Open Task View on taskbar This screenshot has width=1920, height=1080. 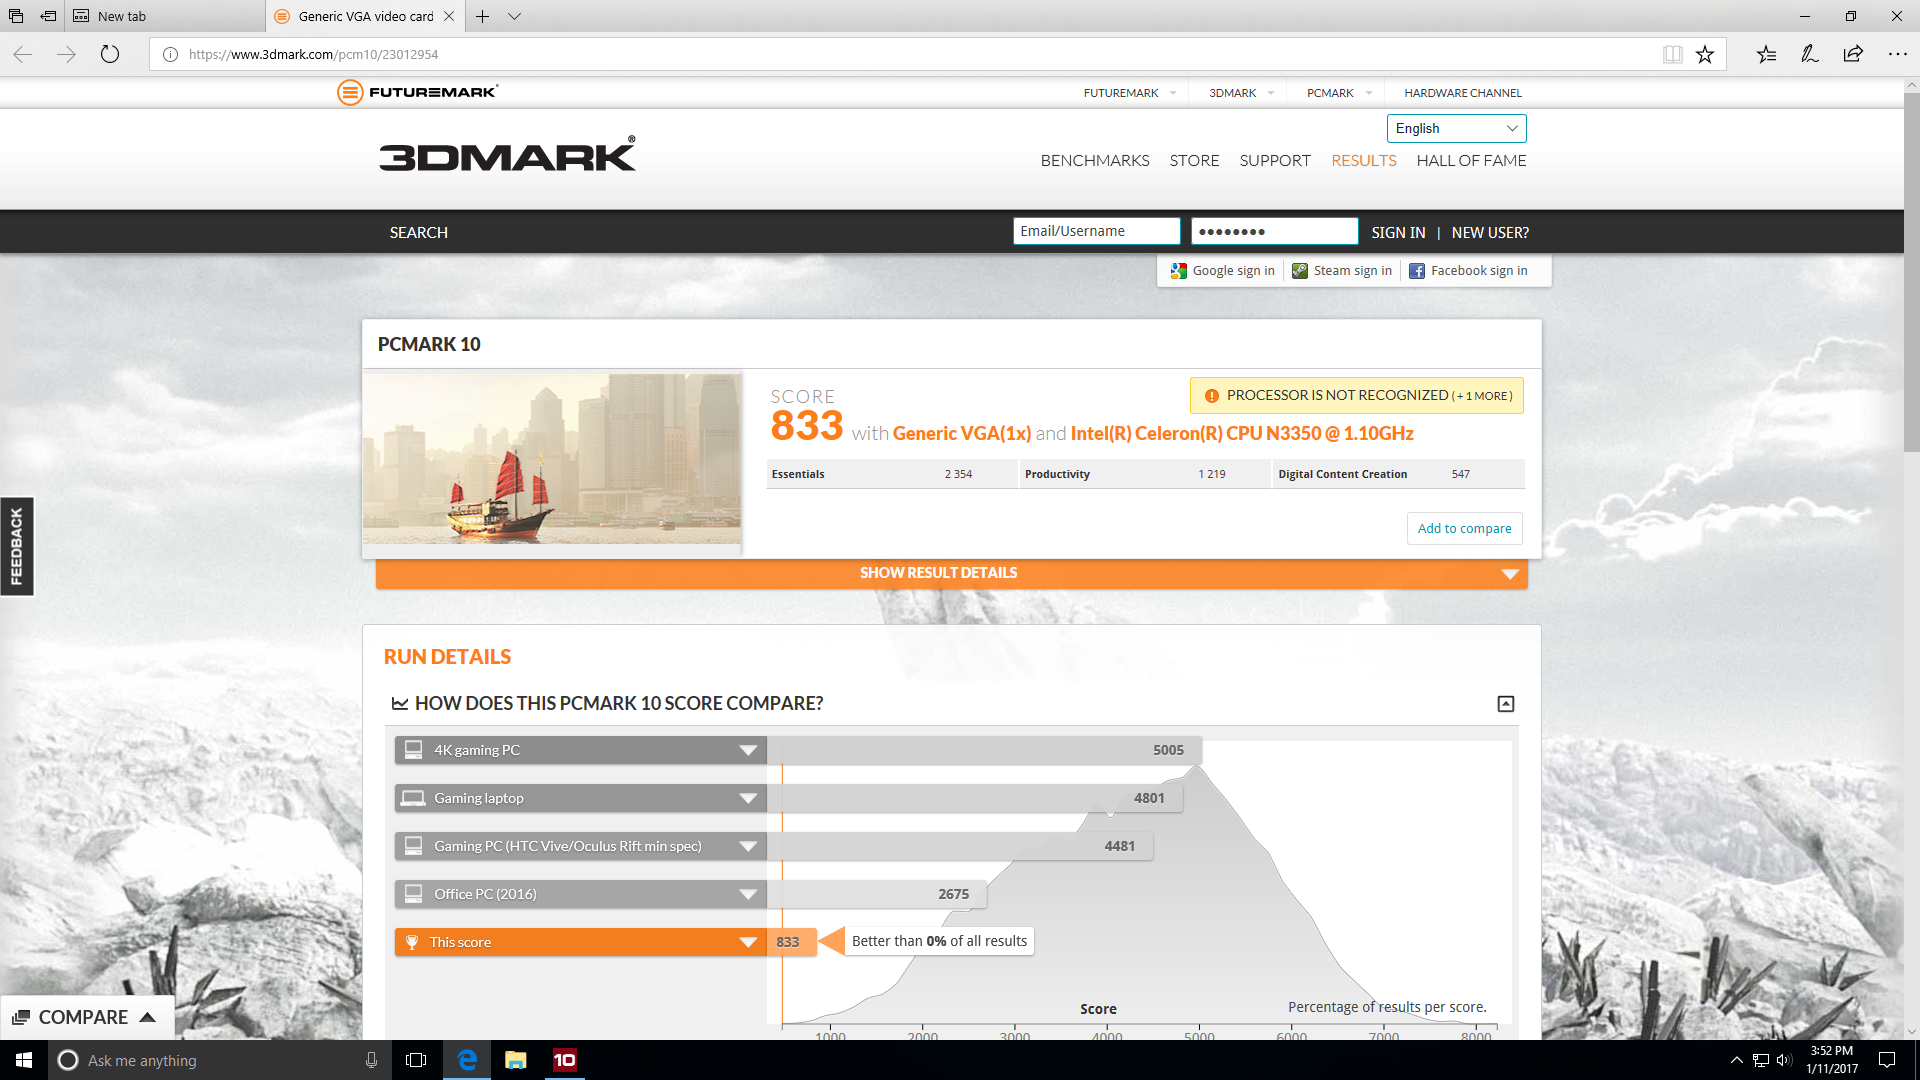click(416, 1060)
